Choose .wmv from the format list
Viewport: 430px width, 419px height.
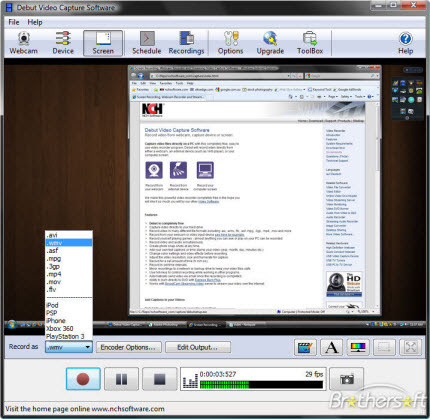click(69, 243)
